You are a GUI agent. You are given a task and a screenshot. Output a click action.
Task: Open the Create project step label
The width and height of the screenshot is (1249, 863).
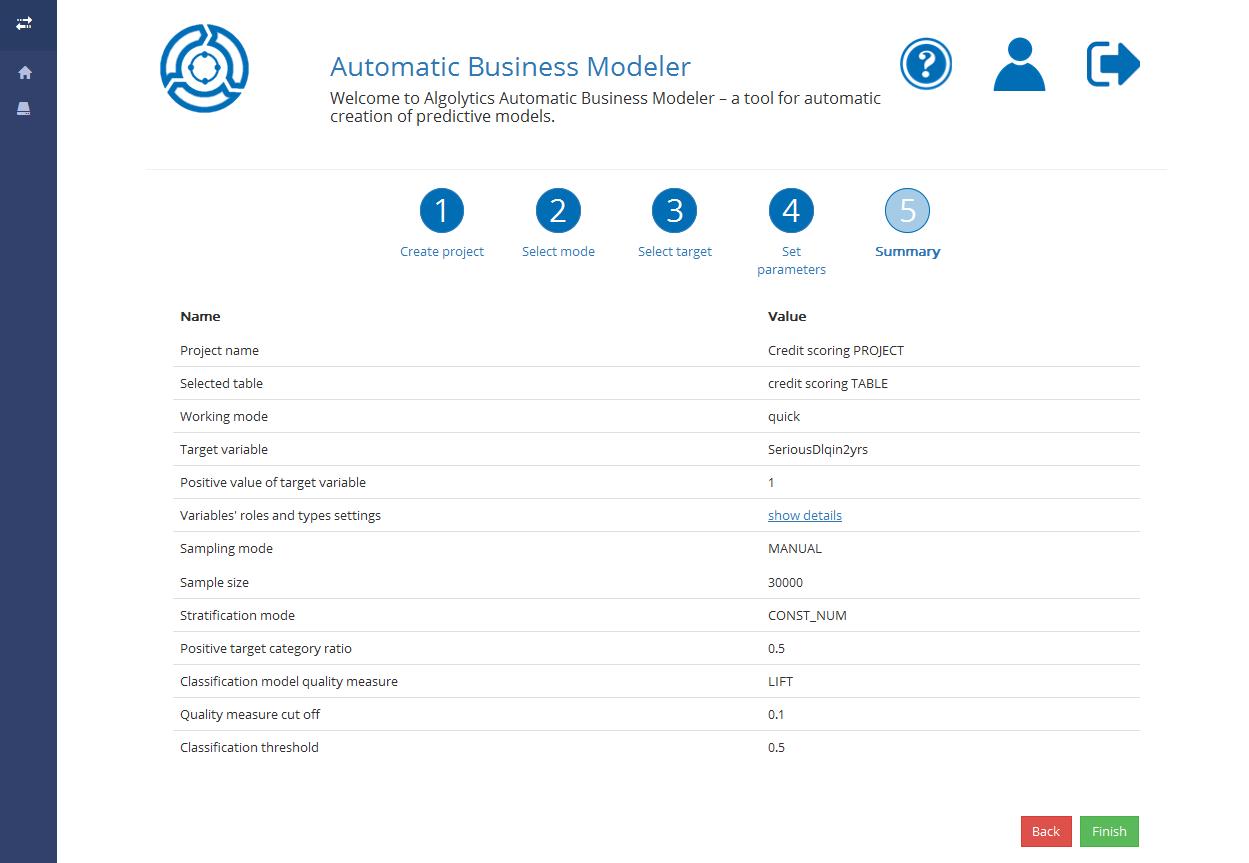click(x=442, y=252)
